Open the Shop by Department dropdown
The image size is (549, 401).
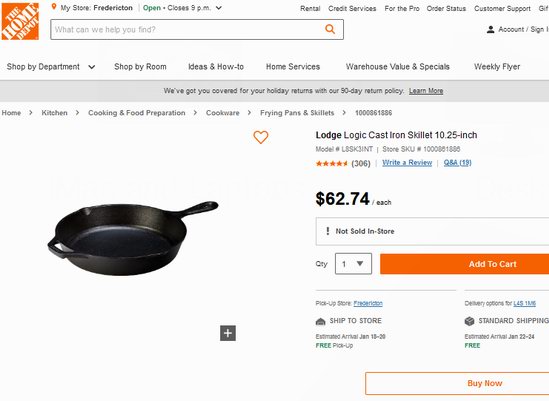(x=51, y=67)
